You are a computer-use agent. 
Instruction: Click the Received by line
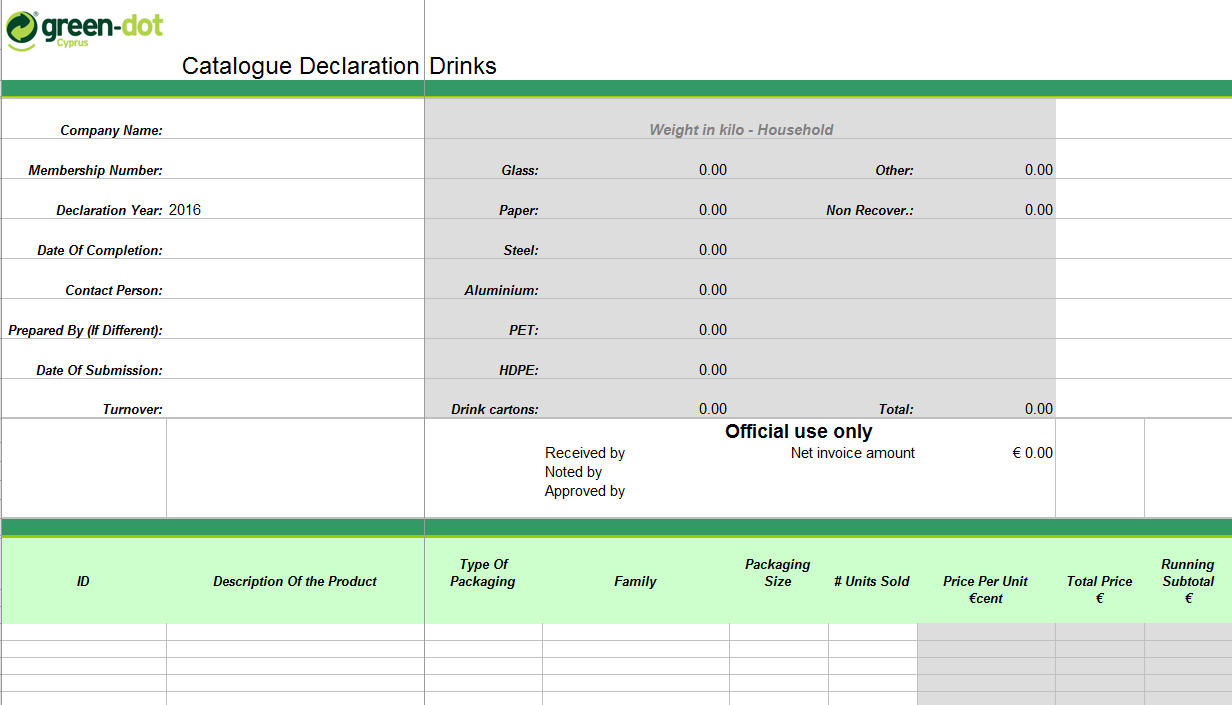(585, 453)
